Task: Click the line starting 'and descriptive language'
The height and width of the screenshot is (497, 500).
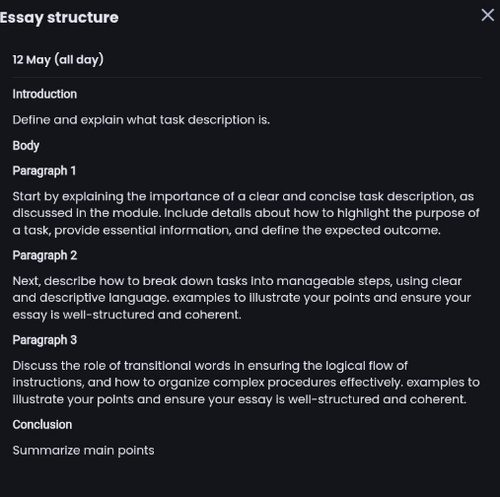Action: coord(242,298)
